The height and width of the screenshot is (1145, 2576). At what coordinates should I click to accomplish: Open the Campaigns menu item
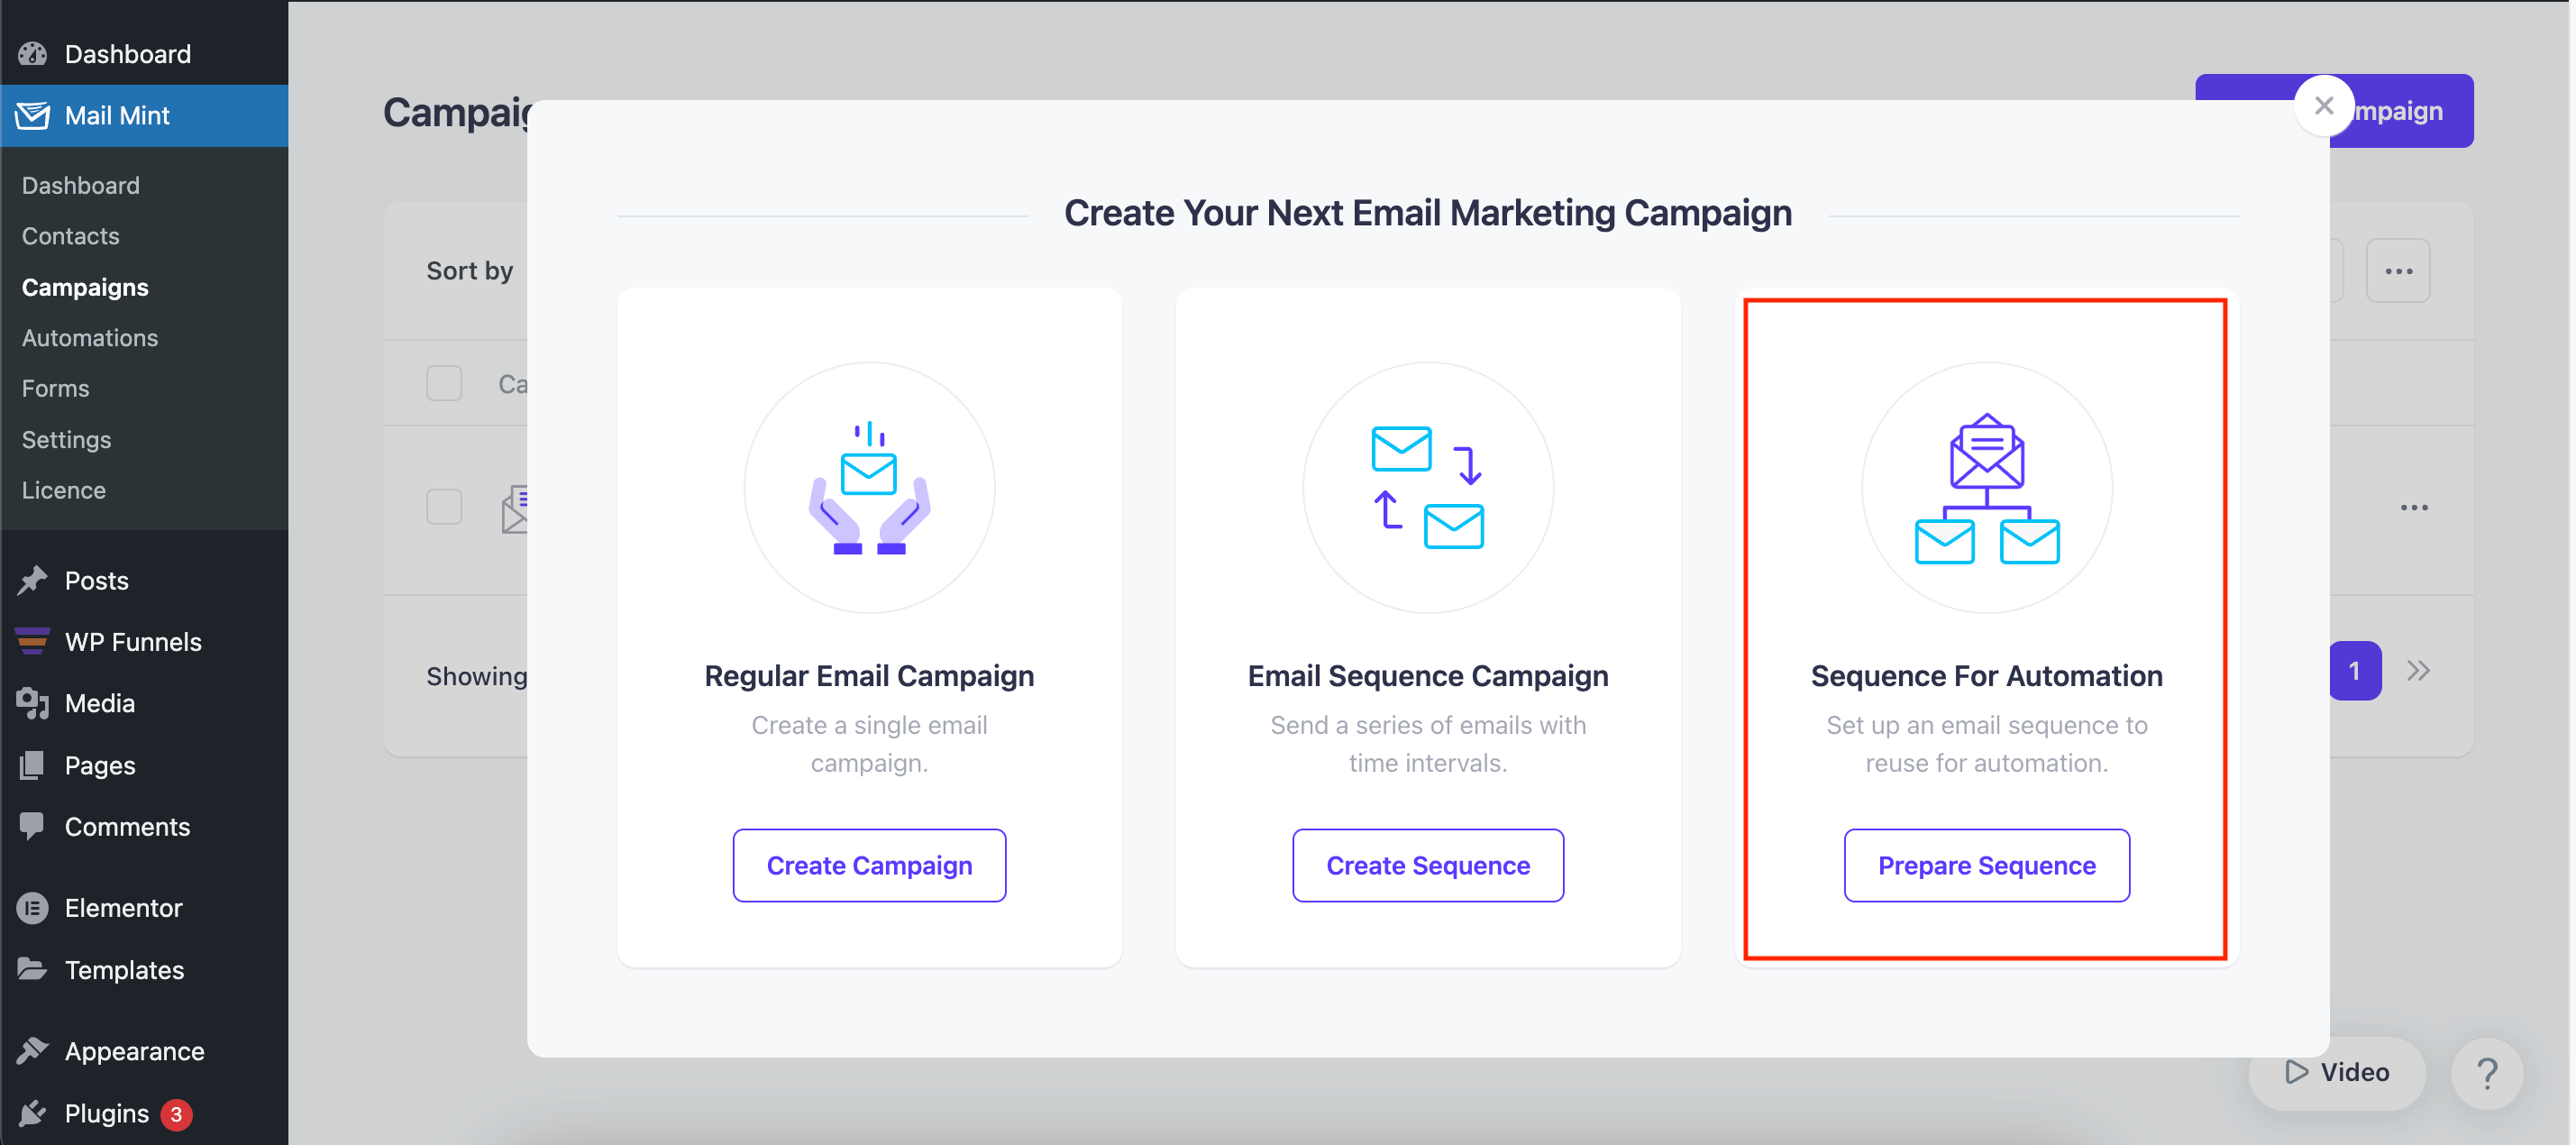point(86,286)
